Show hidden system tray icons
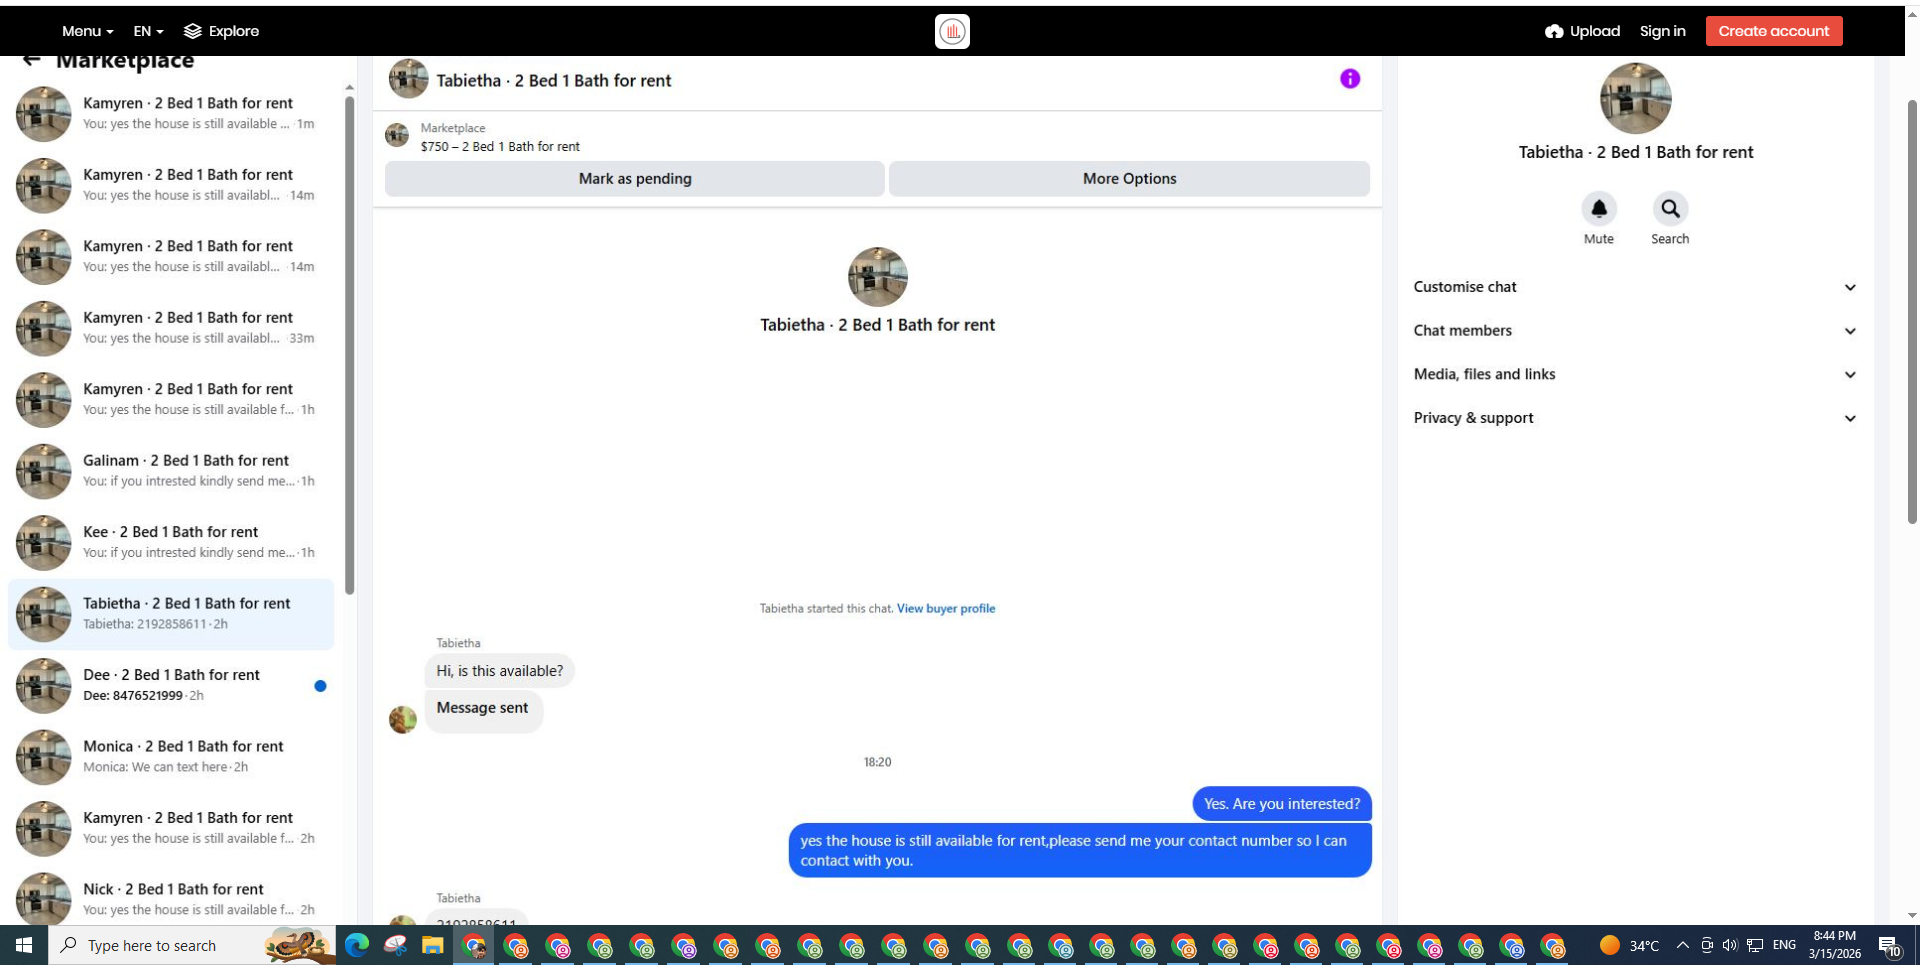The image size is (1920, 965). [1682, 945]
